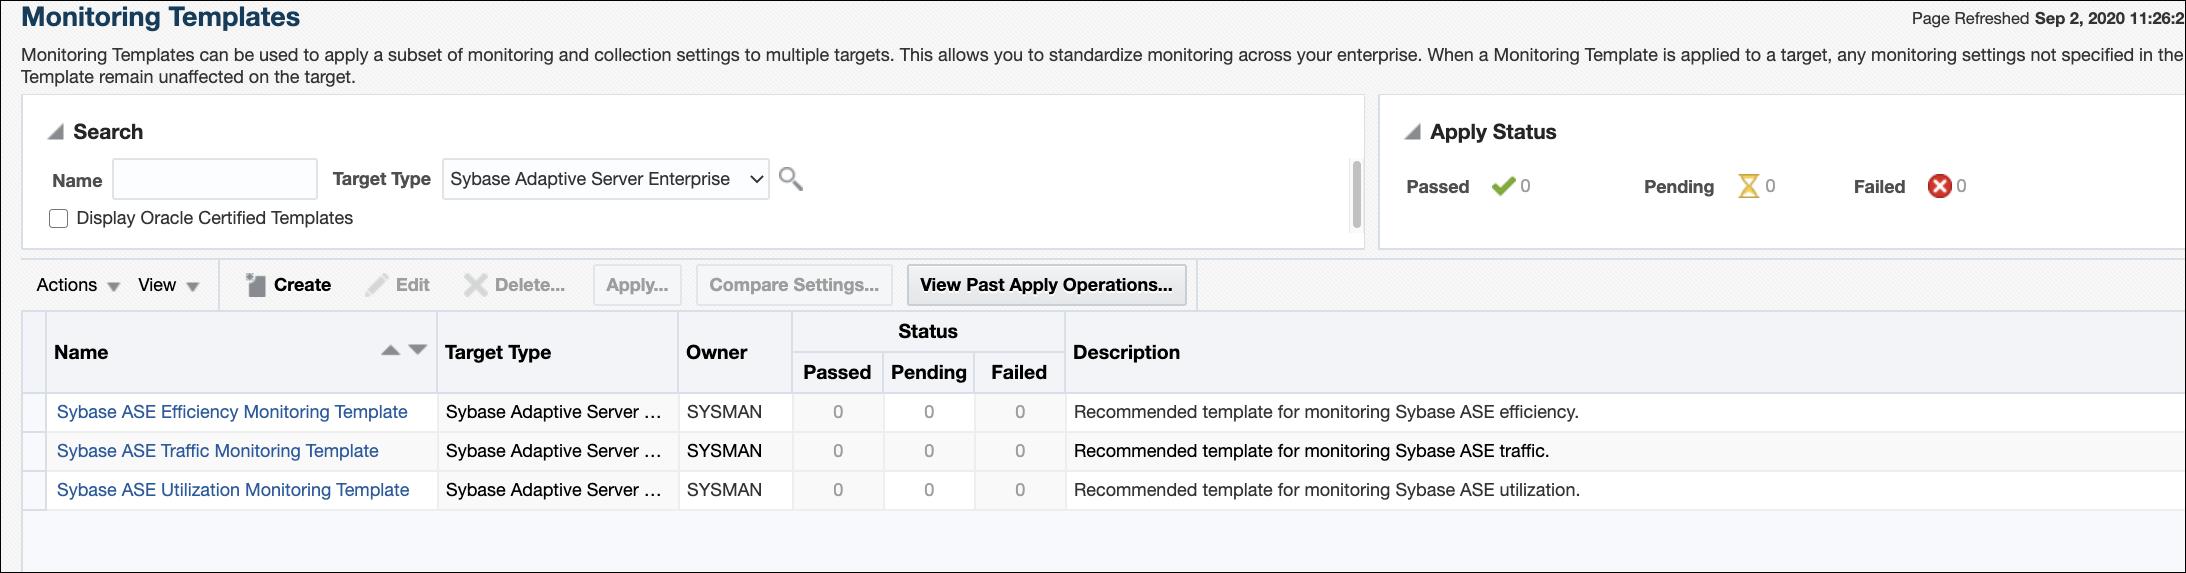Click the magnifier search icon
The width and height of the screenshot is (2186, 573).
coord(791,179)
